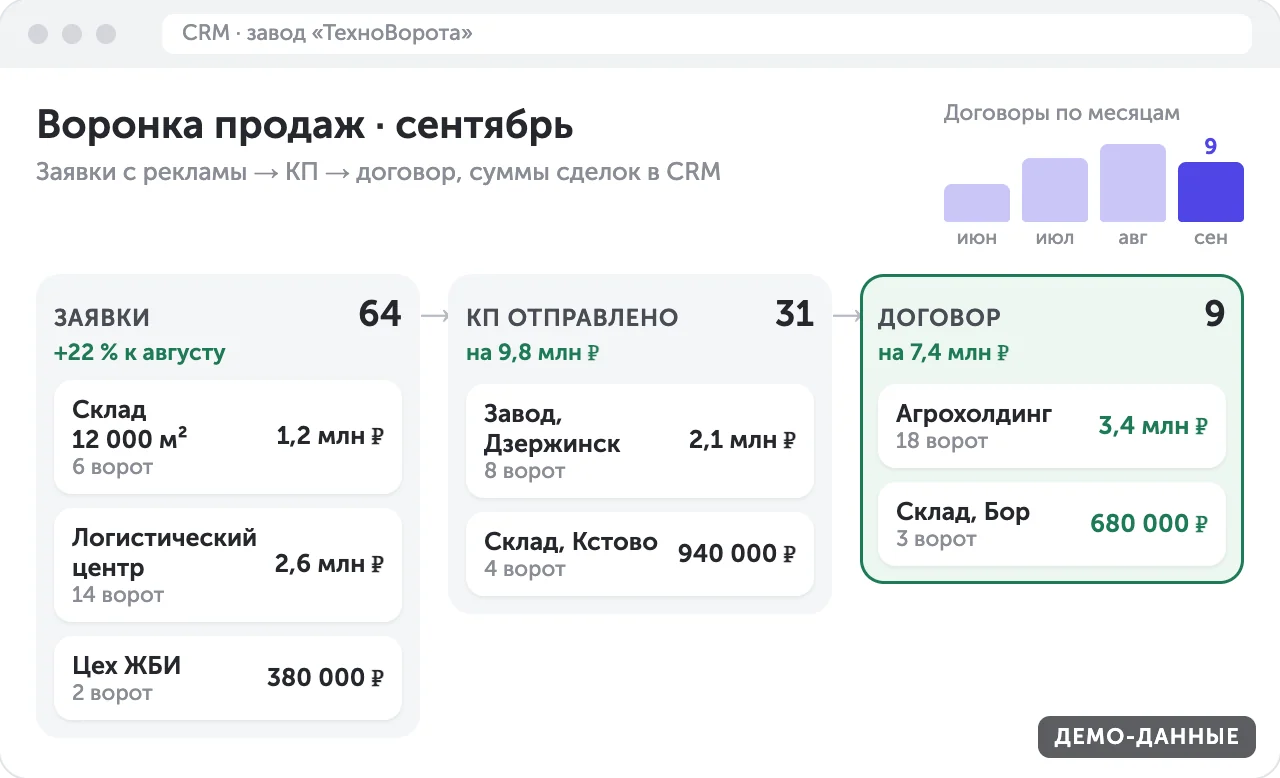Click the amount 940 000 ₽
Image resolution: width=1280 pixels, height=778 pixels.
point(737,554)
